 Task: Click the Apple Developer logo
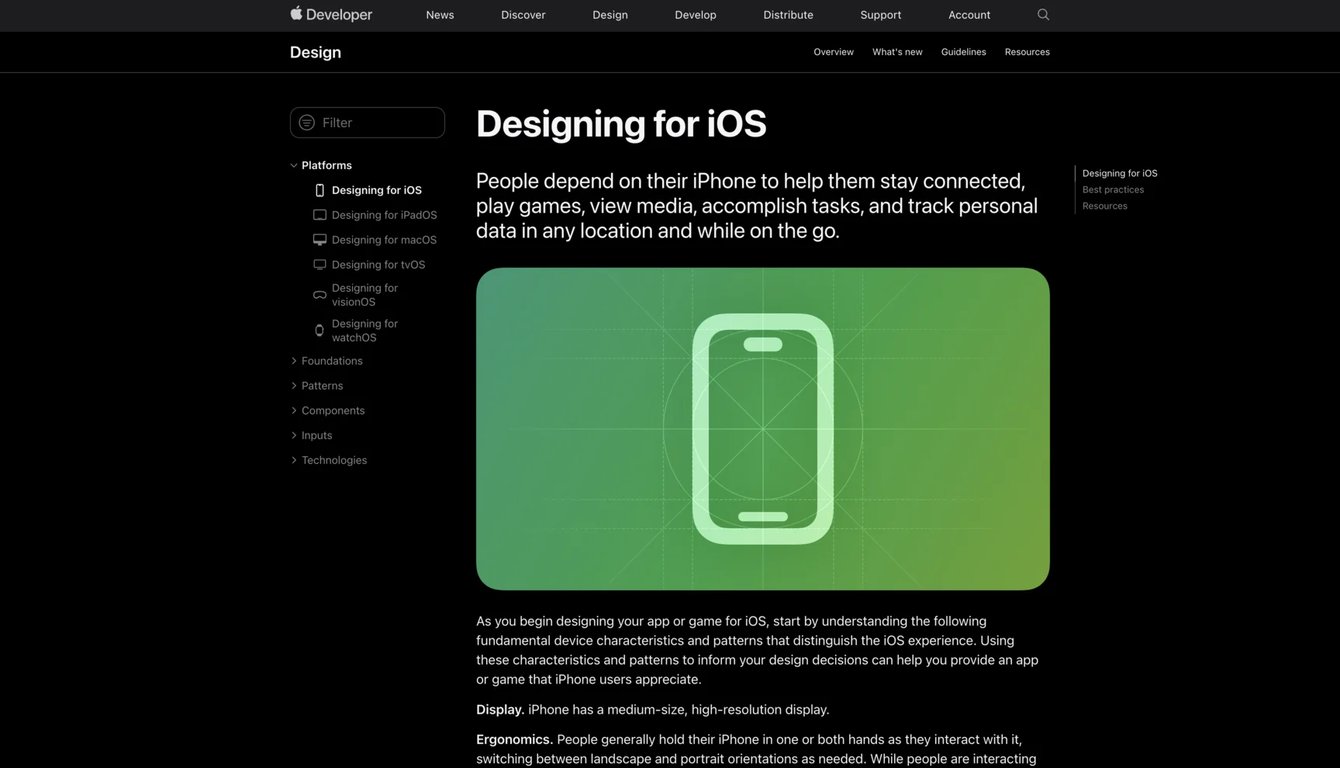point(331,14)
